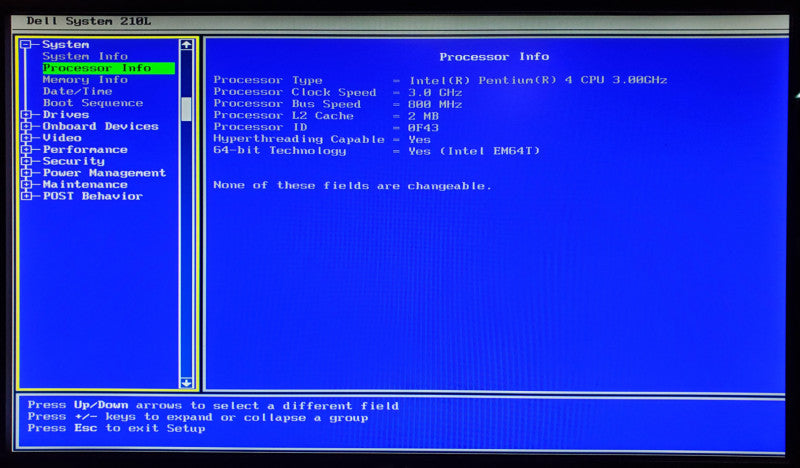Expand the Performance group

(27, 150)
